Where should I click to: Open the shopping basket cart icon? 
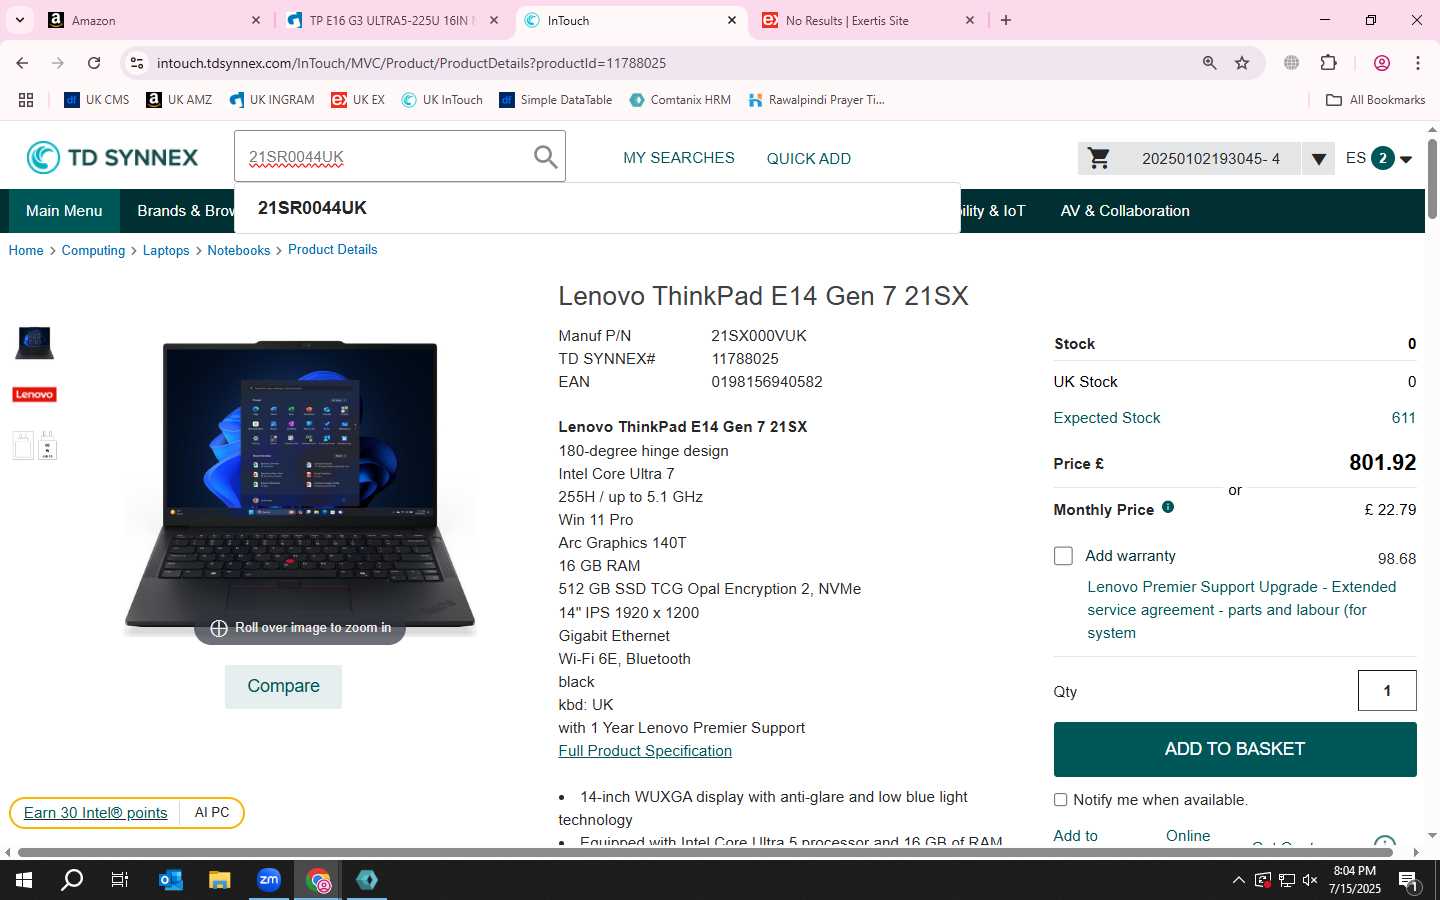pos(1099,158)
